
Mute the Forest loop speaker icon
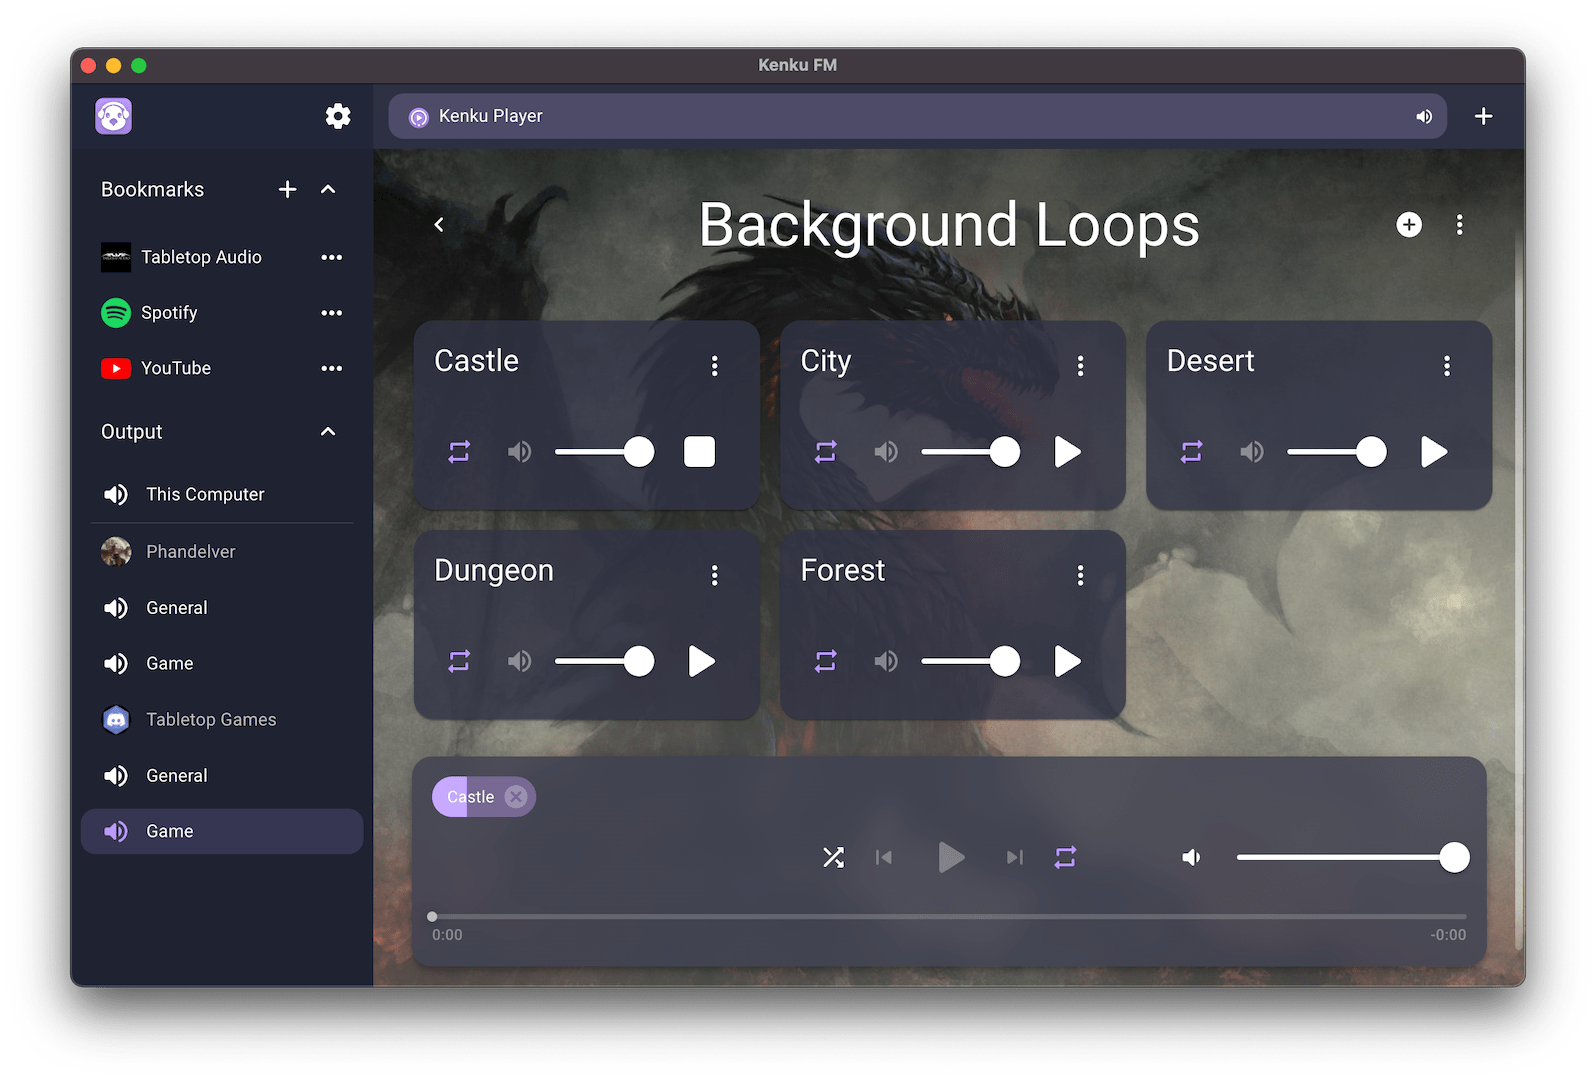[885, 661]
